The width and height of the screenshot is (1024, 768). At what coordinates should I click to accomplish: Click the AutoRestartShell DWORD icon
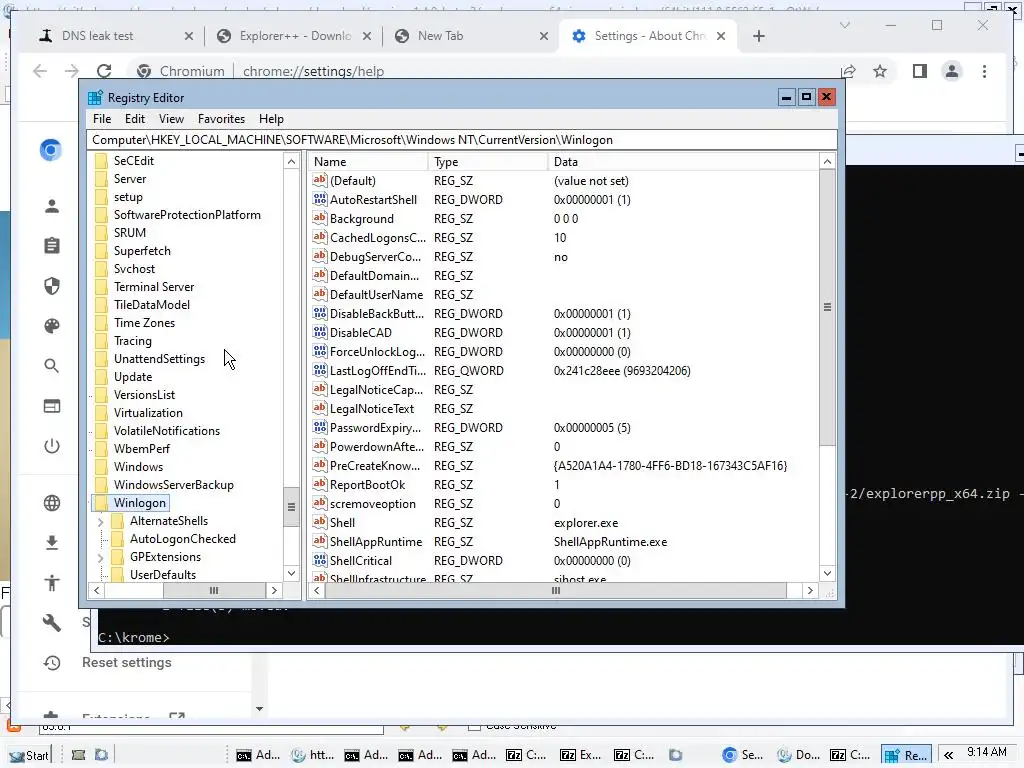click(x=319, y=199)
